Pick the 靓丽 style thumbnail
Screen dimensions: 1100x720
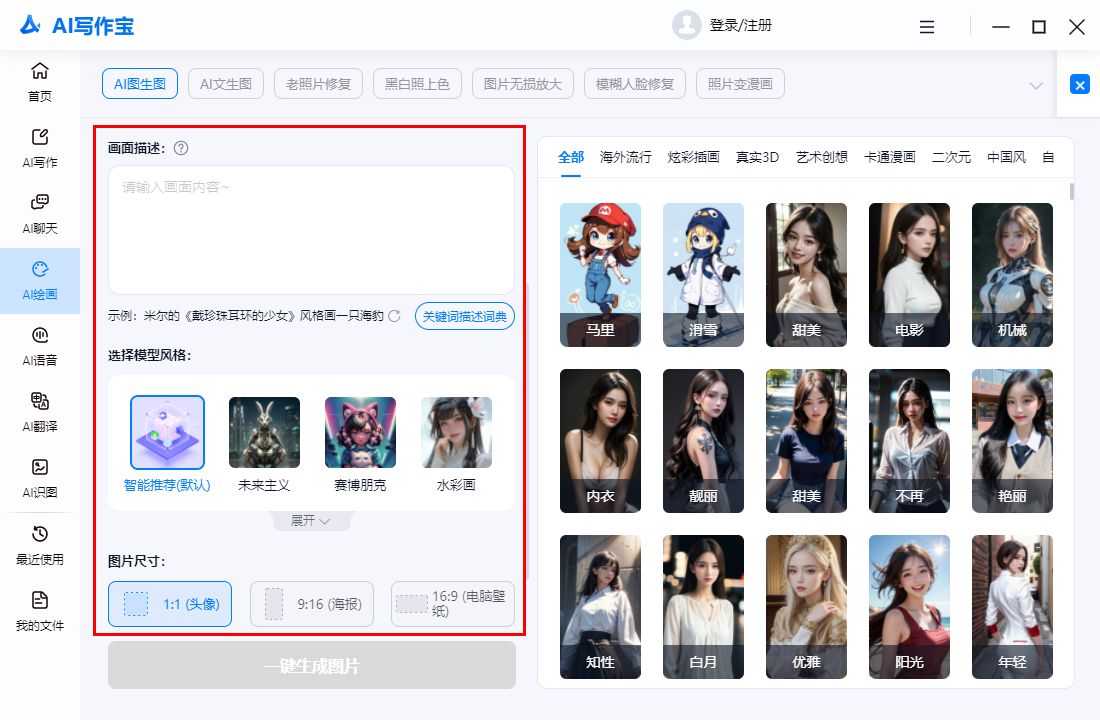pos(703,441)
